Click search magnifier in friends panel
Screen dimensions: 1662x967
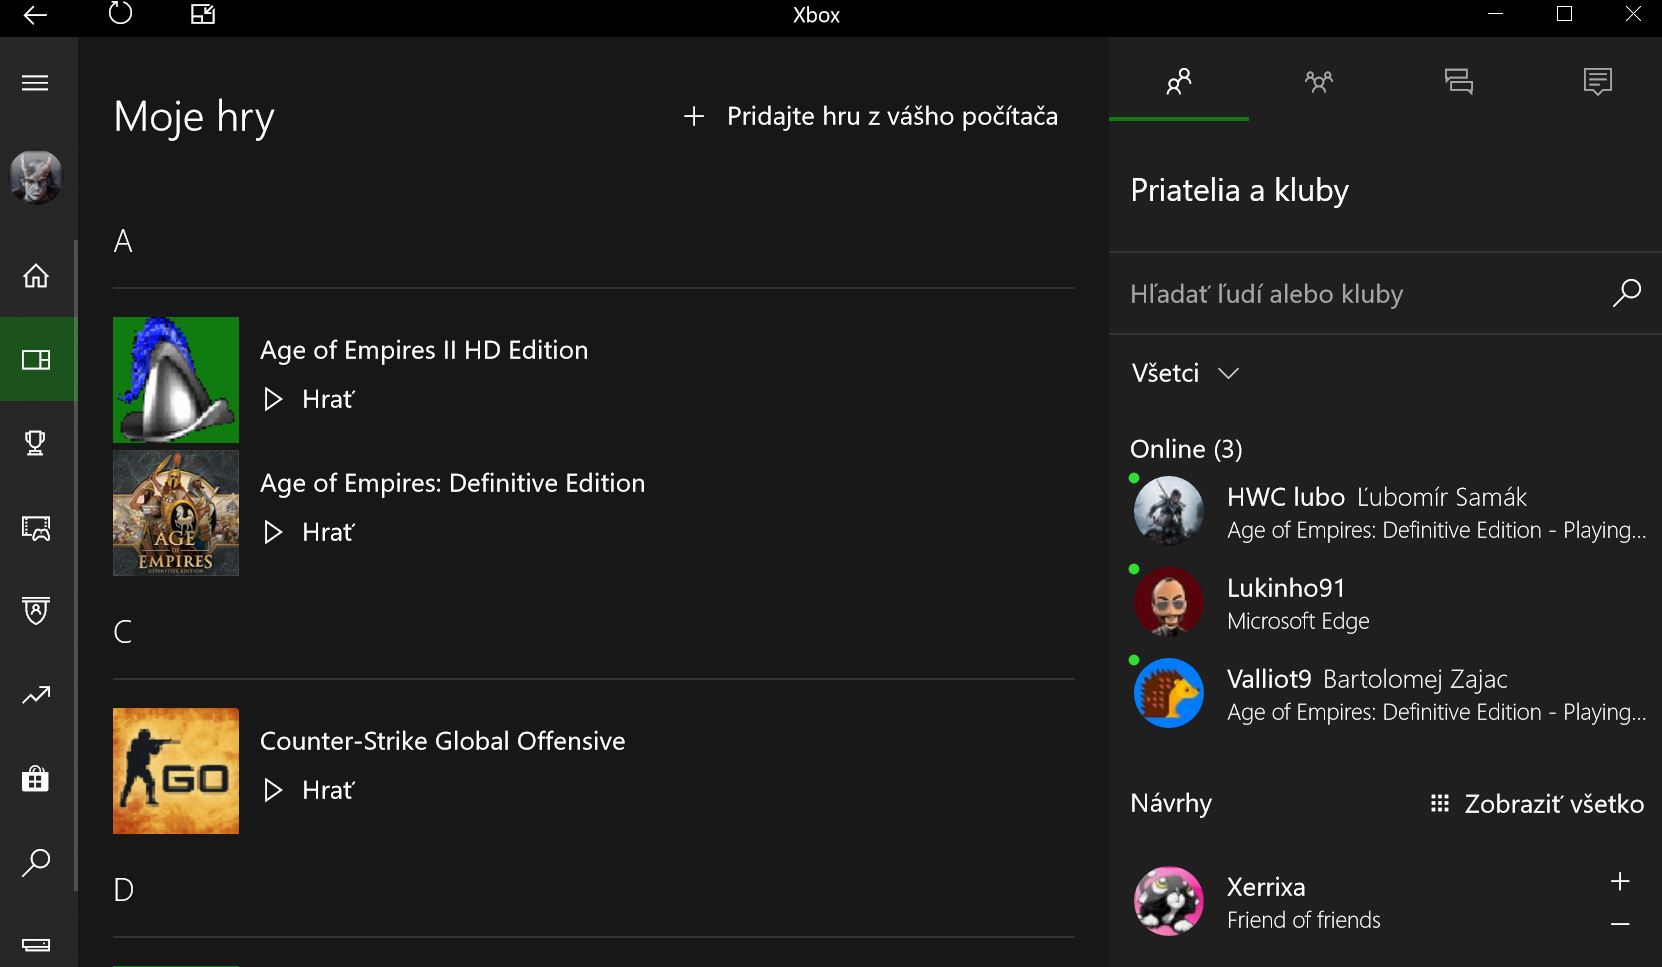coord(1627,293)
